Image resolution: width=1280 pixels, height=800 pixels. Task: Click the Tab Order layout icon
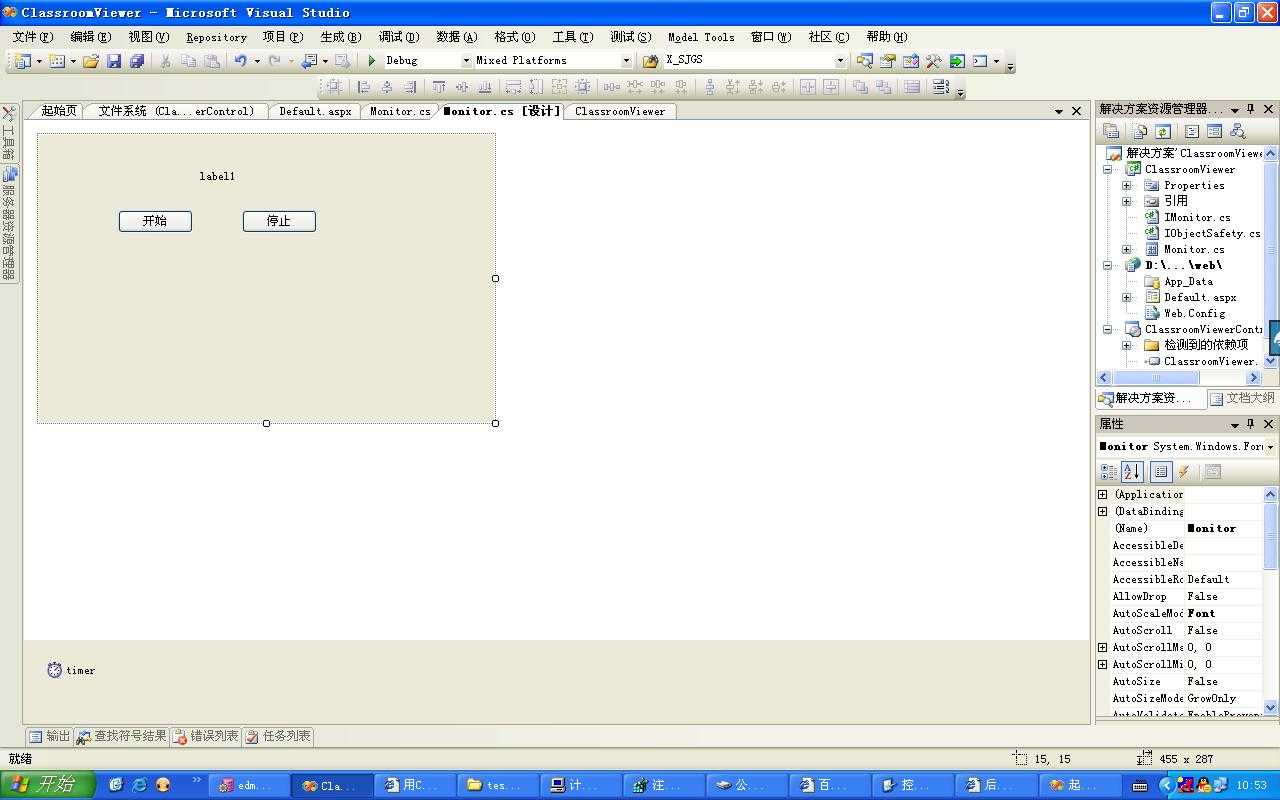(x=941, y=87)
